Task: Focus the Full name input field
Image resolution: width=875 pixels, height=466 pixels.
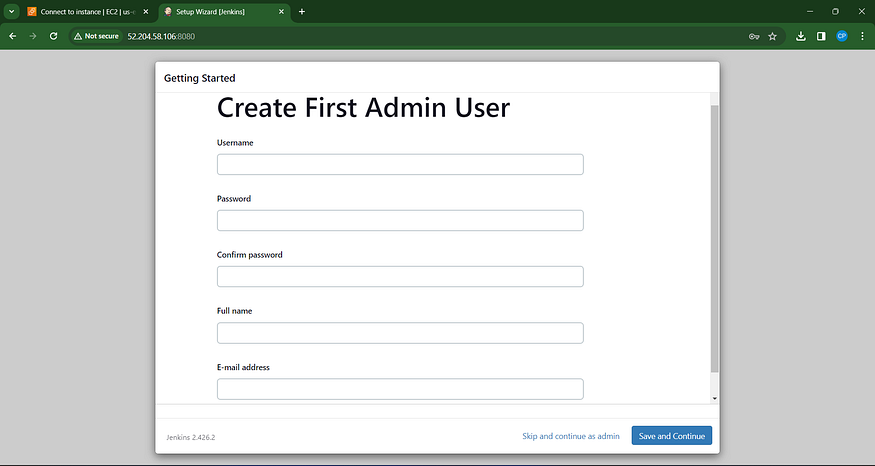Action: (x=400, y=333)
